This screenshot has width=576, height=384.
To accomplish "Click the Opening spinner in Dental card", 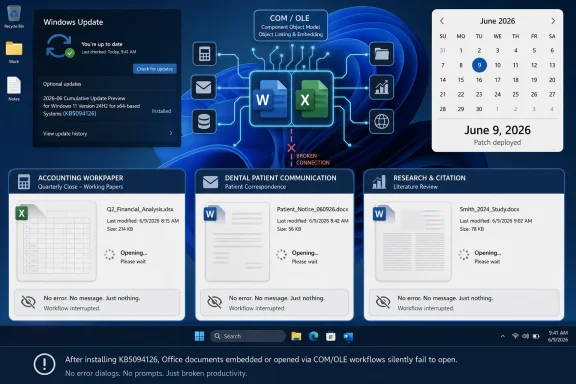I will click(x=281, y=254).
